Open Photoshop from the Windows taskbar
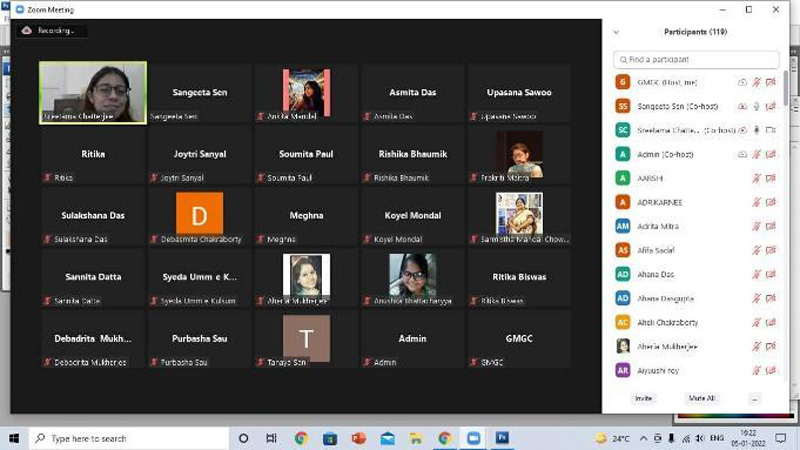The image size is (800, 450). pos(502,438)
